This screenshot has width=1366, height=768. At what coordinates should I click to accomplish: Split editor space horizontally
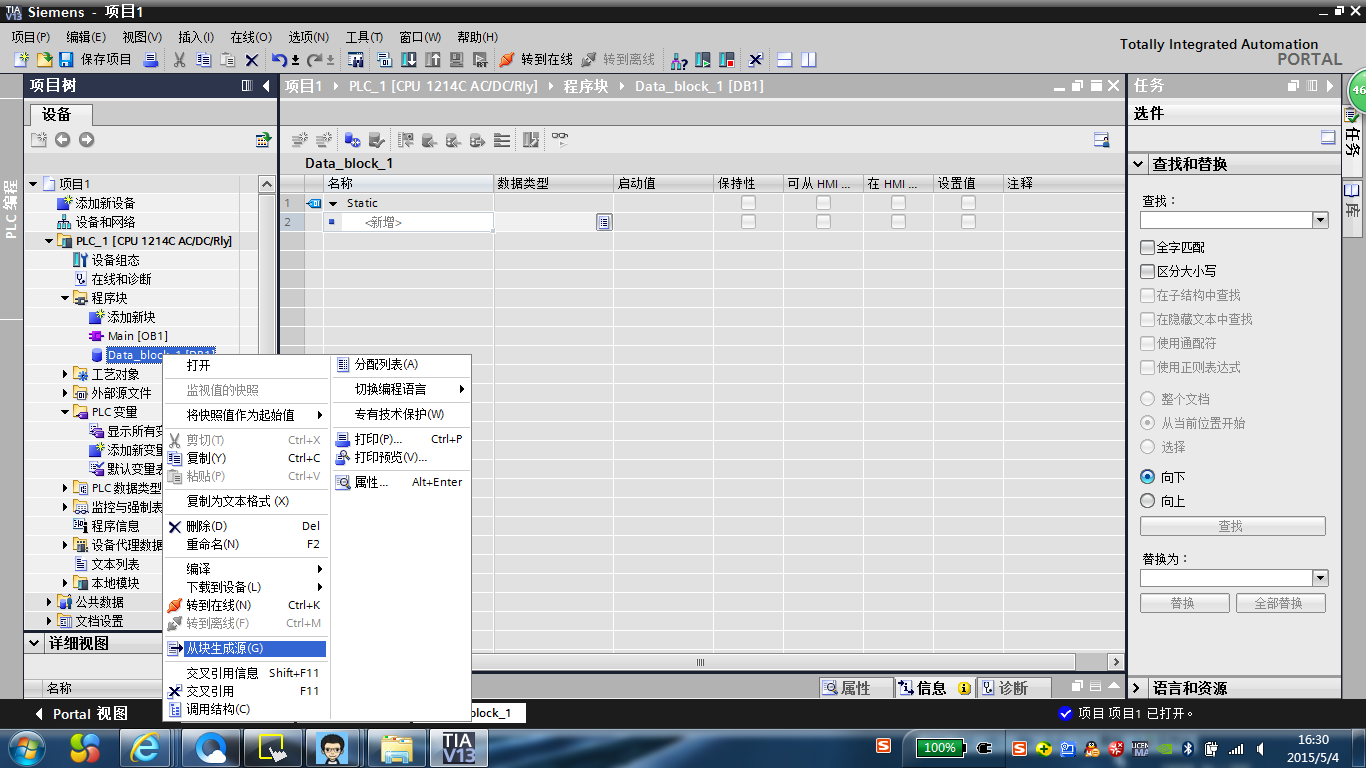(785, 60)
